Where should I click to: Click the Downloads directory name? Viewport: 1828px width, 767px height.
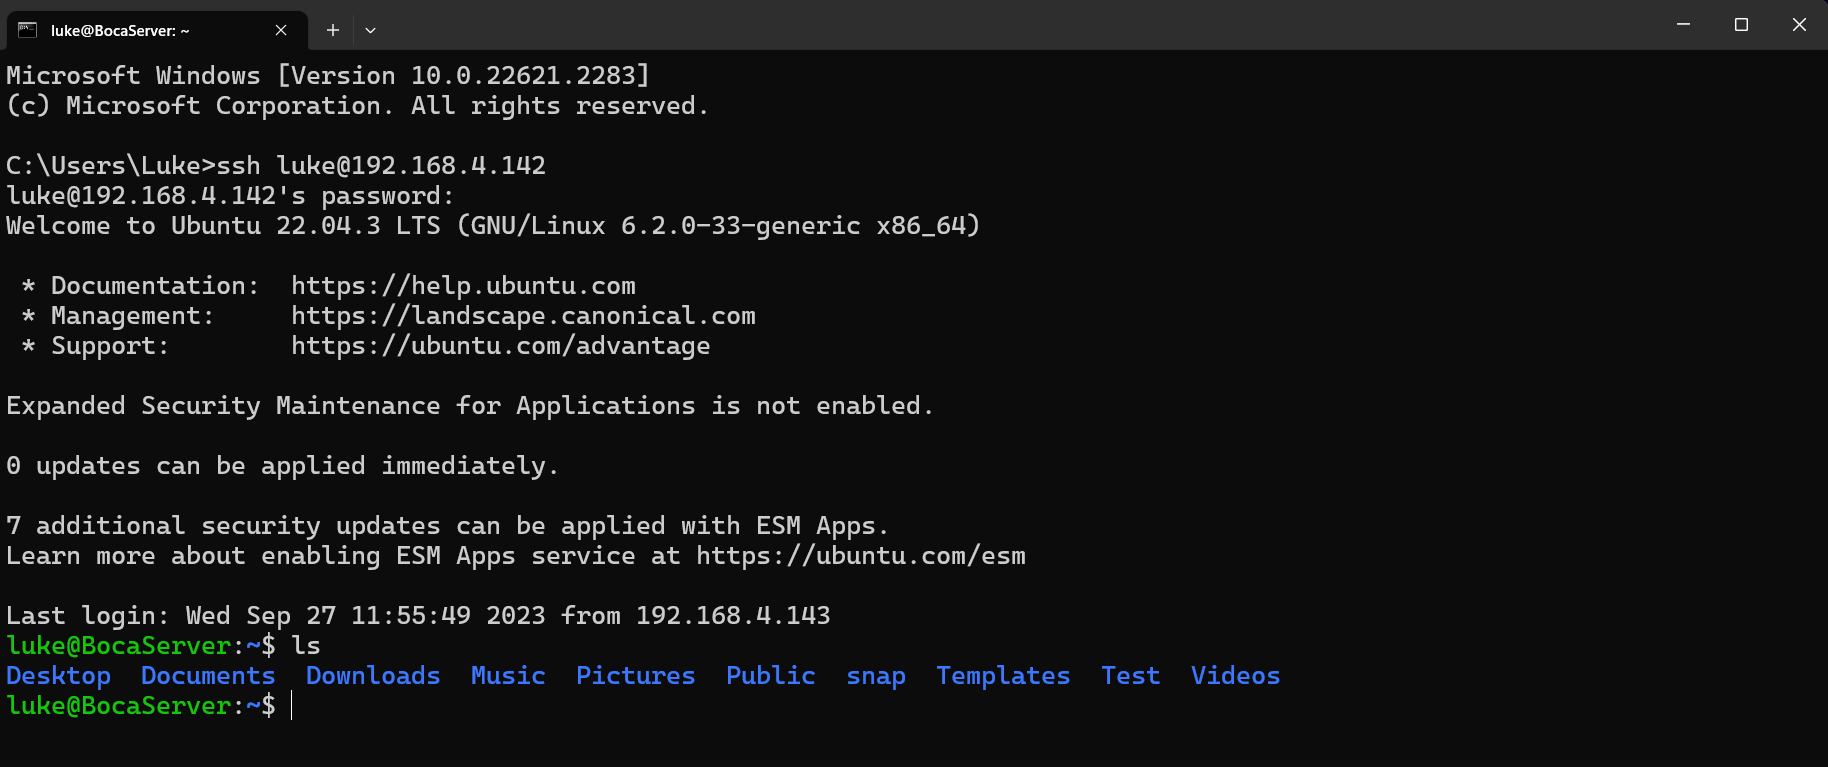tap(373, 676)
